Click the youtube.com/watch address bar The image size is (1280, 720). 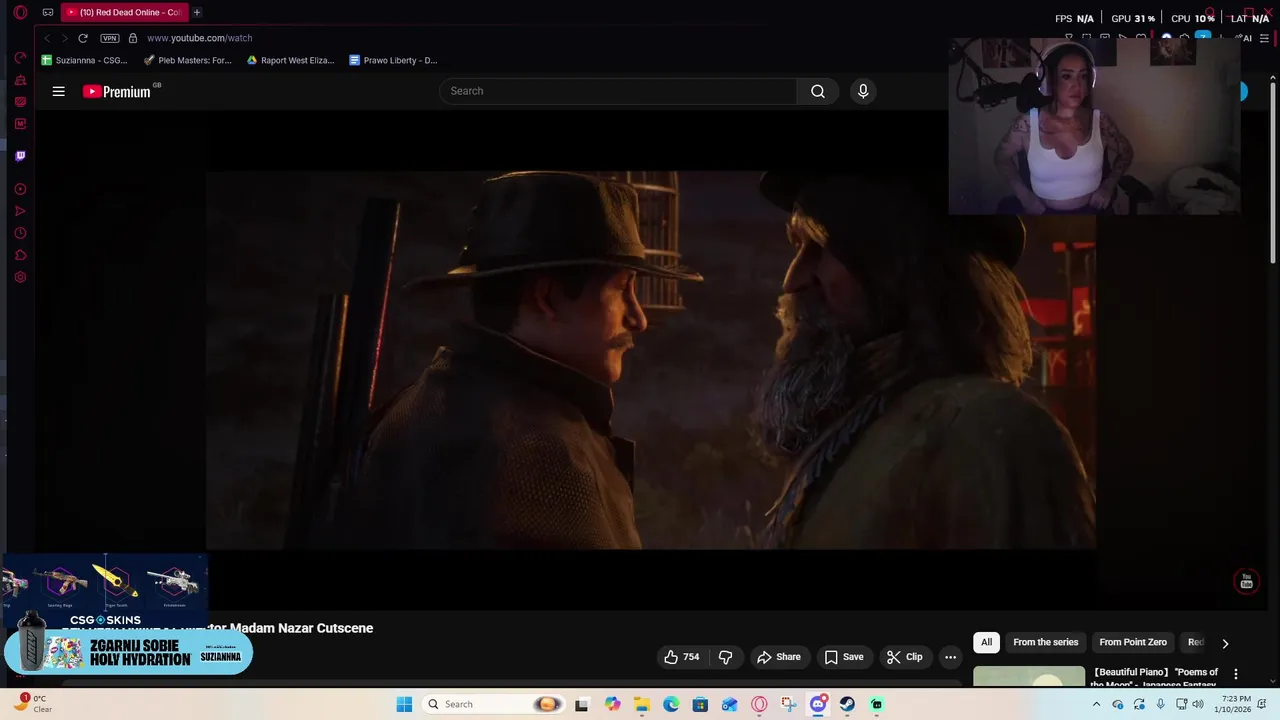(x=199, y=38)
